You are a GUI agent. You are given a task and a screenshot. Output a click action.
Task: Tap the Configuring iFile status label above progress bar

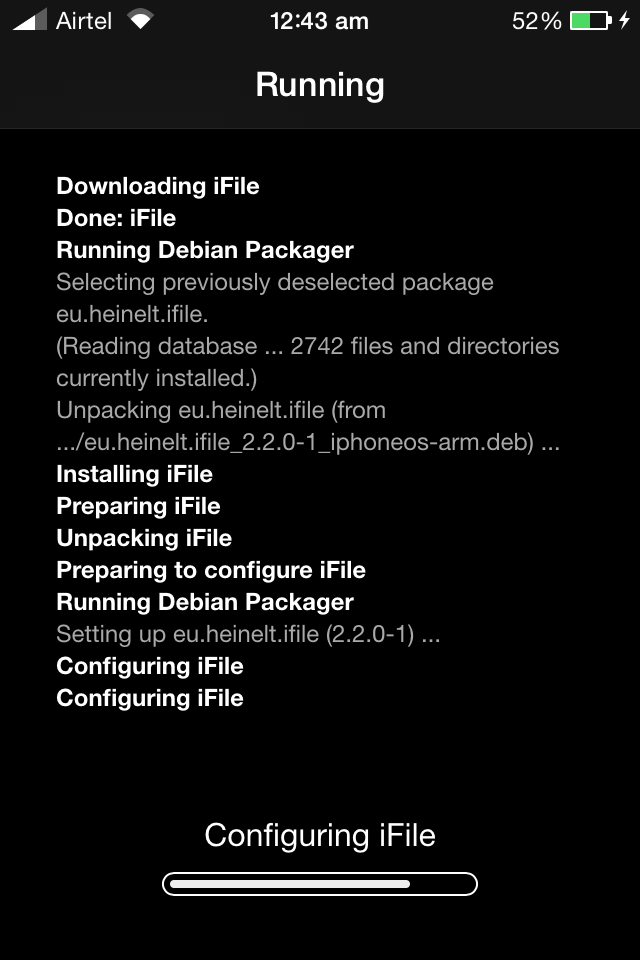pos(320,835)
